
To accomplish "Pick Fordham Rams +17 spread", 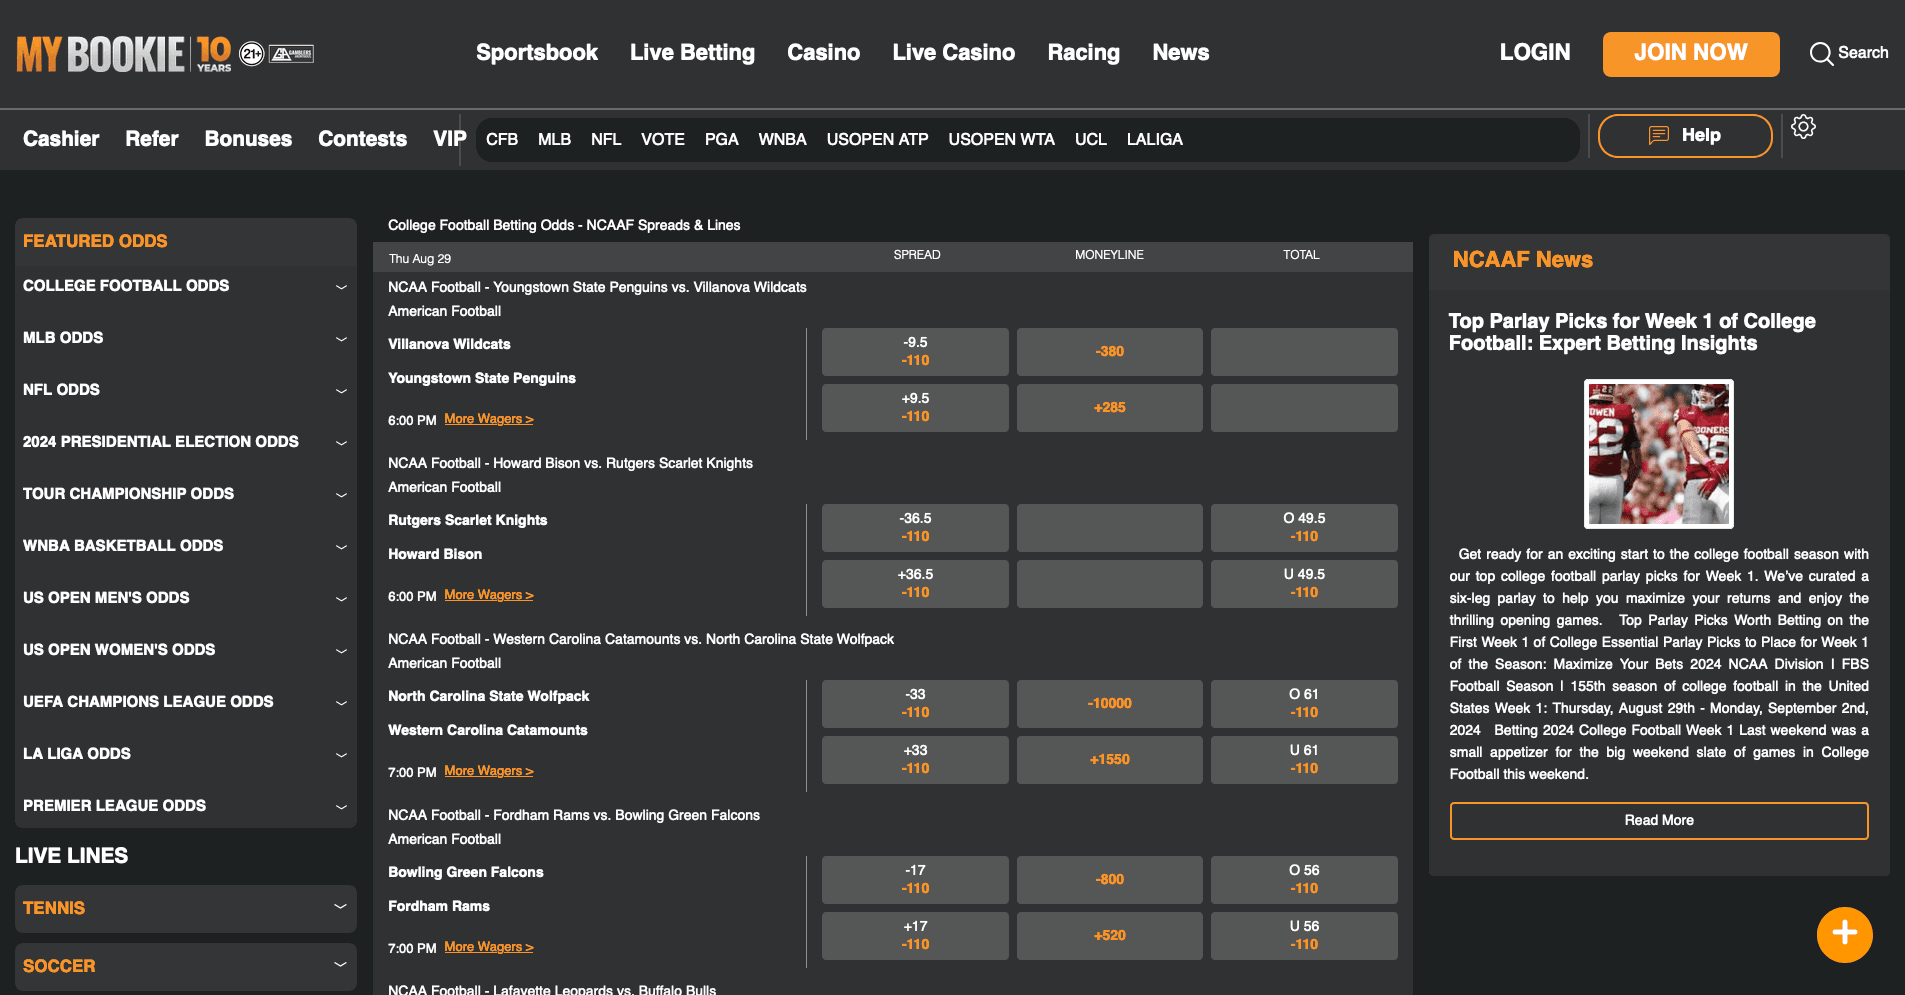I will point(915,935).
